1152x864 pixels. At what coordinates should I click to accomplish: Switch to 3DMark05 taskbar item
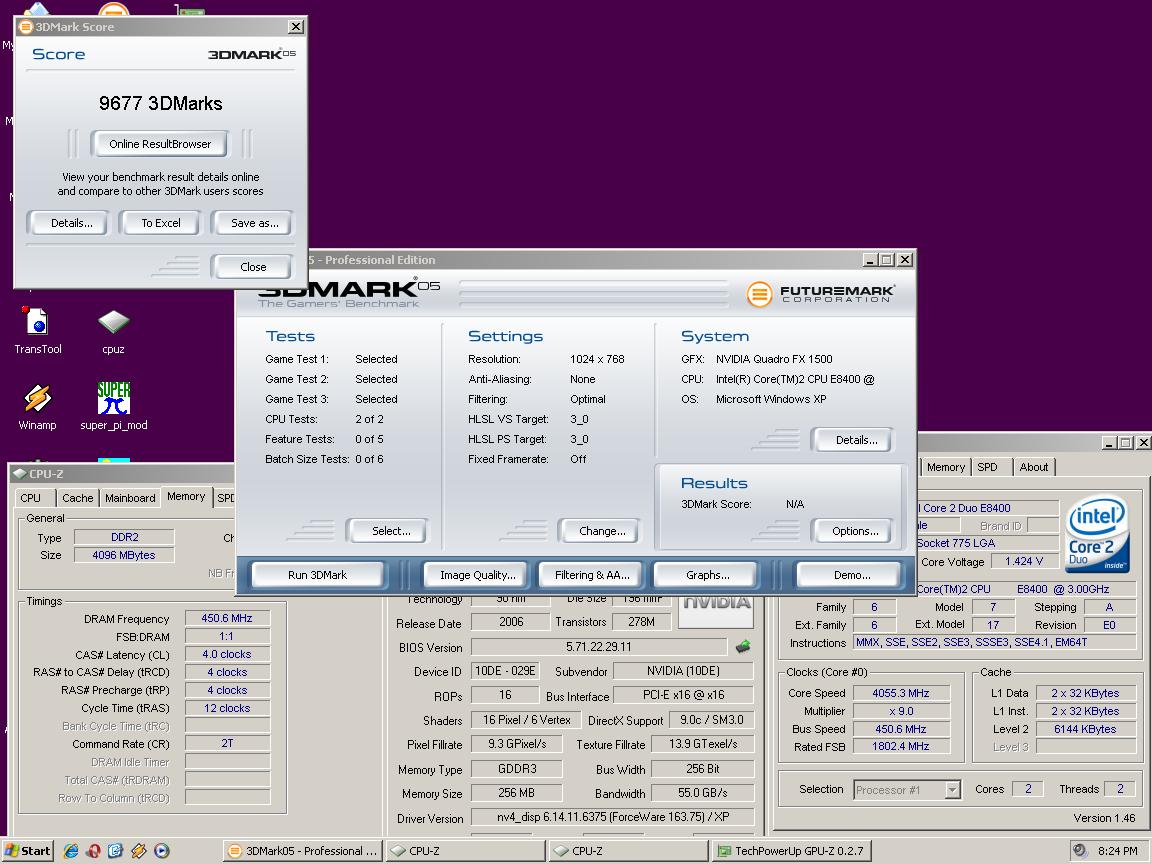tap(303, 851)
